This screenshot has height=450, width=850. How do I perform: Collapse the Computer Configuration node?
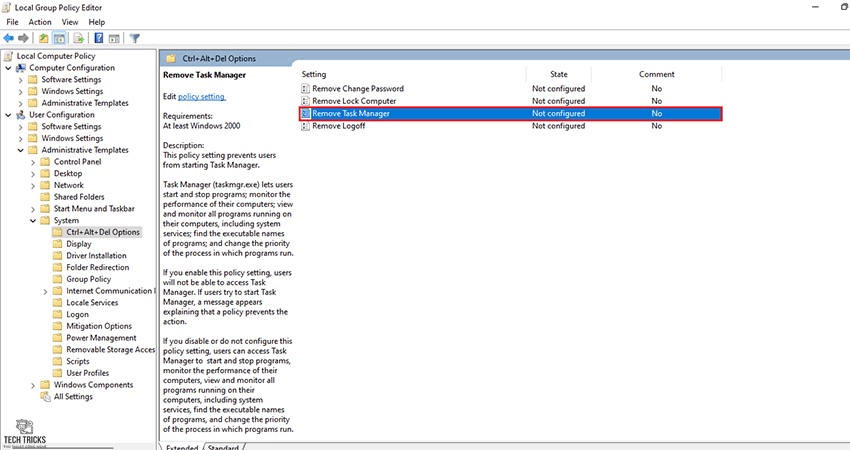[8, 68]
